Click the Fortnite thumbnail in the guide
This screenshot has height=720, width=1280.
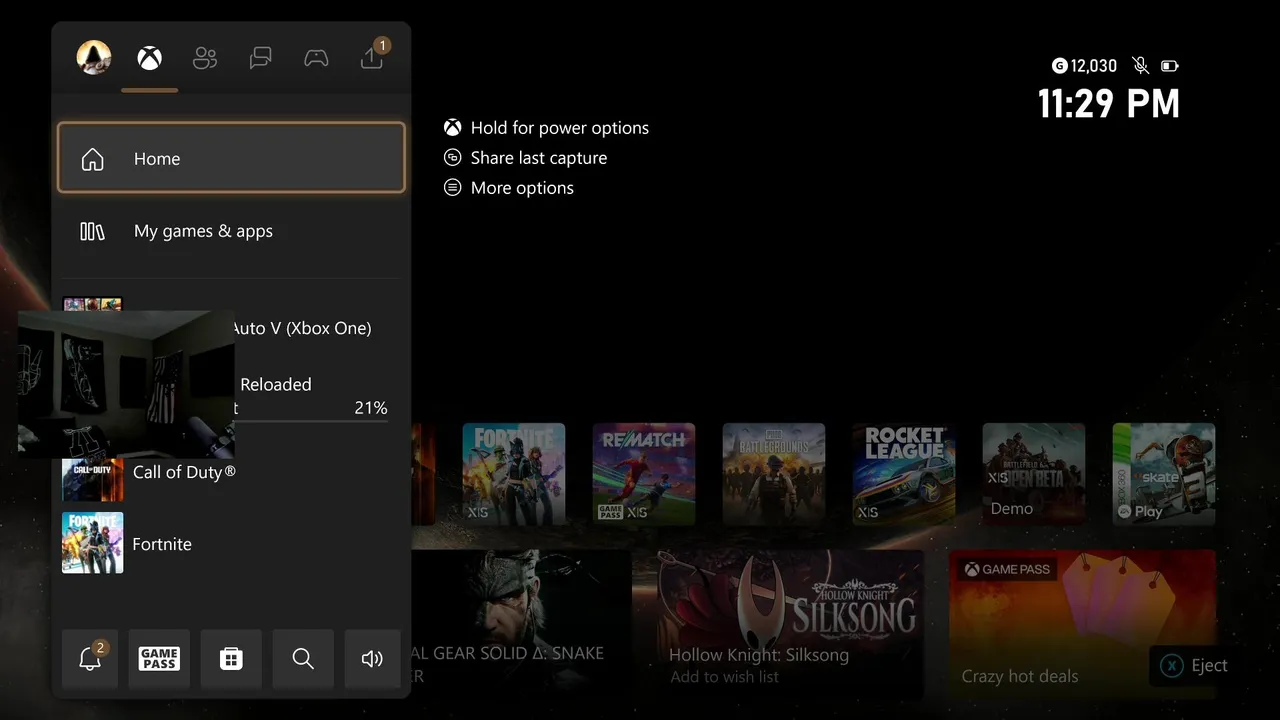coord(93,543)
